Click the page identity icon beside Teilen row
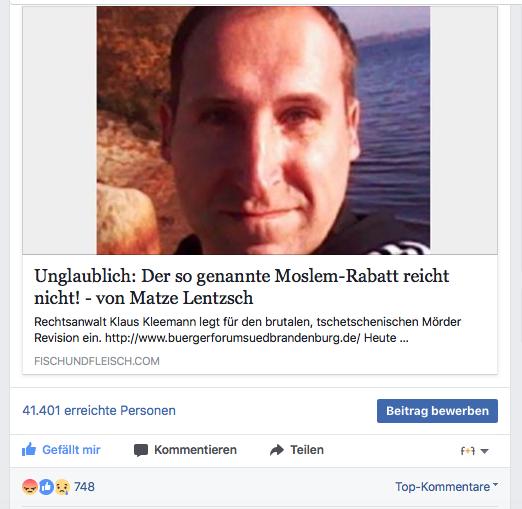This screenshot has width=522, height=509. [x=468, y=451]
